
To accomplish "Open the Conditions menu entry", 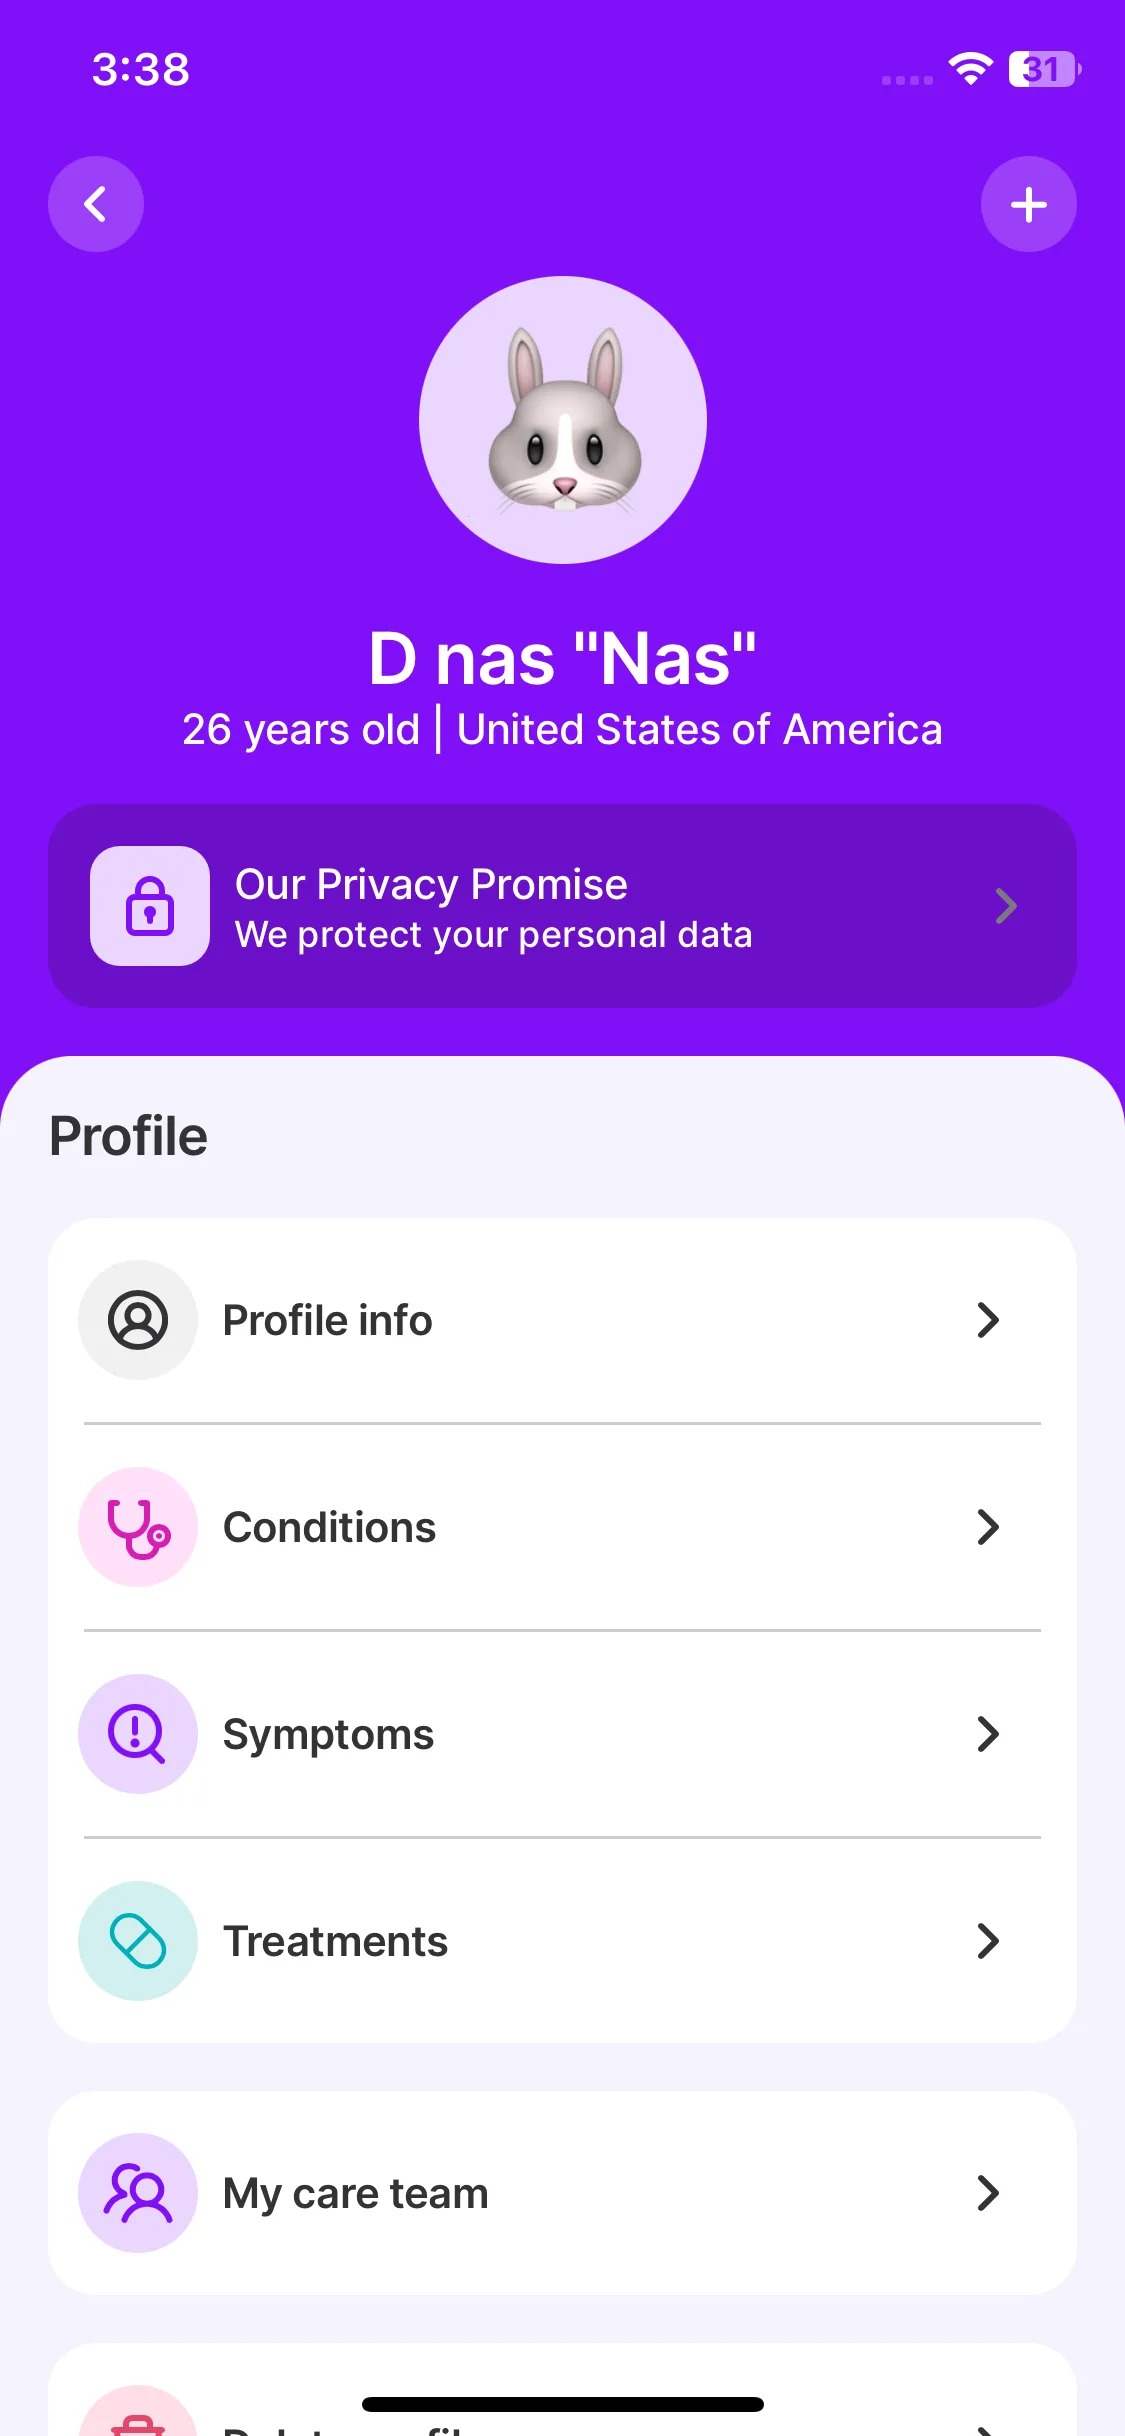I will point(330,1527).
